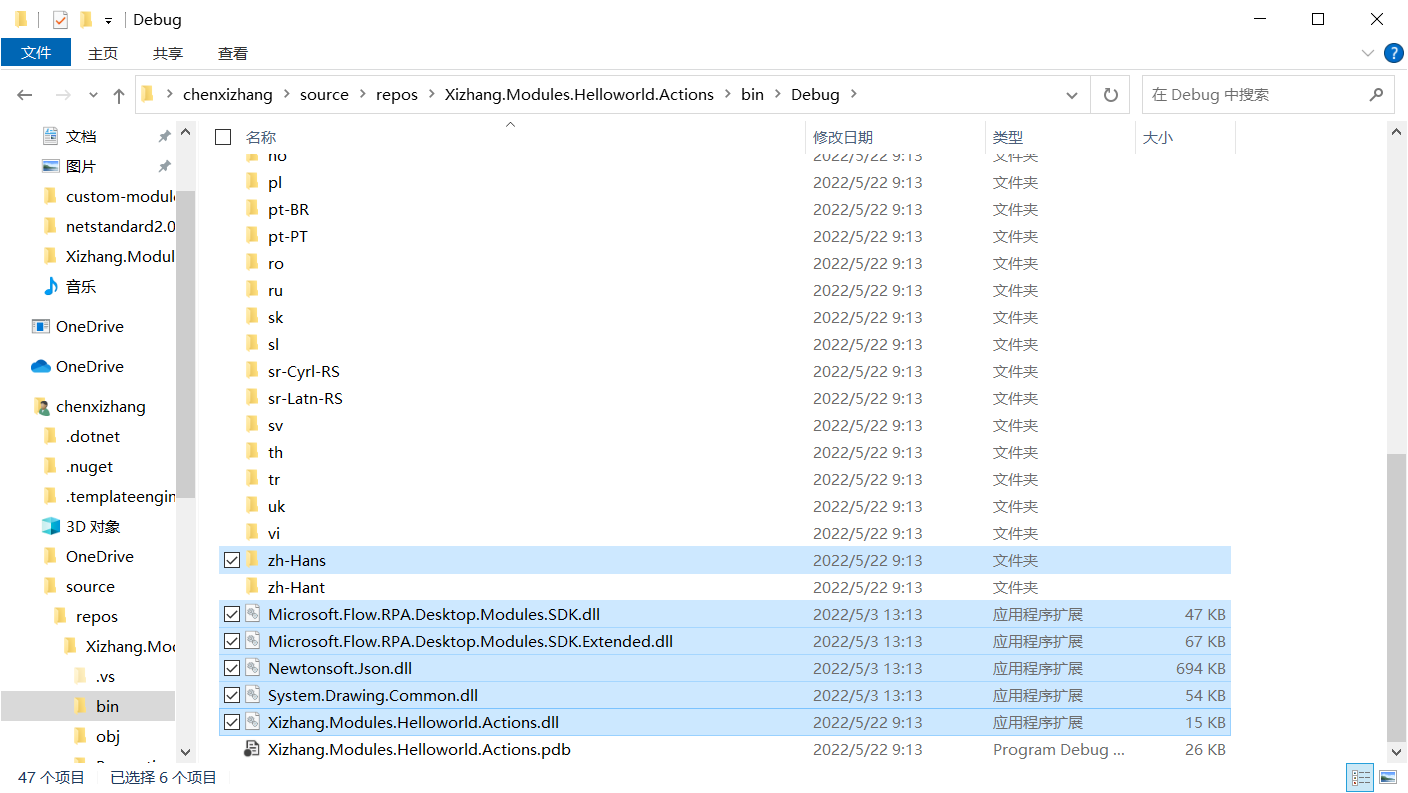Select the ru folder
The height and width of the screenshot is (793, 1408).
coord(275,290)
